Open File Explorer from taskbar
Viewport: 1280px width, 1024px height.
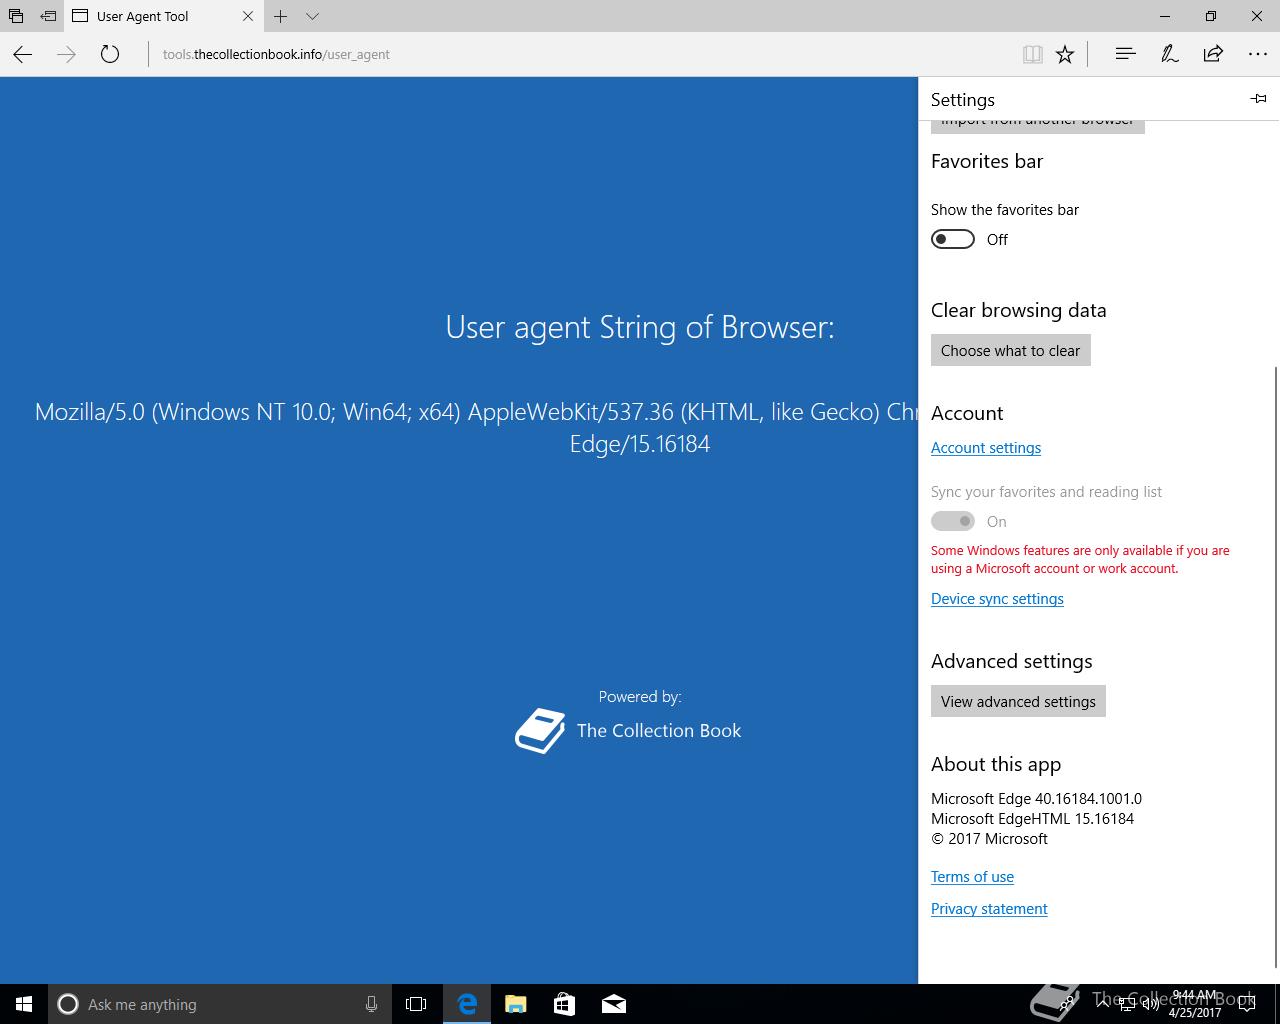click(x=516, y=1004)
